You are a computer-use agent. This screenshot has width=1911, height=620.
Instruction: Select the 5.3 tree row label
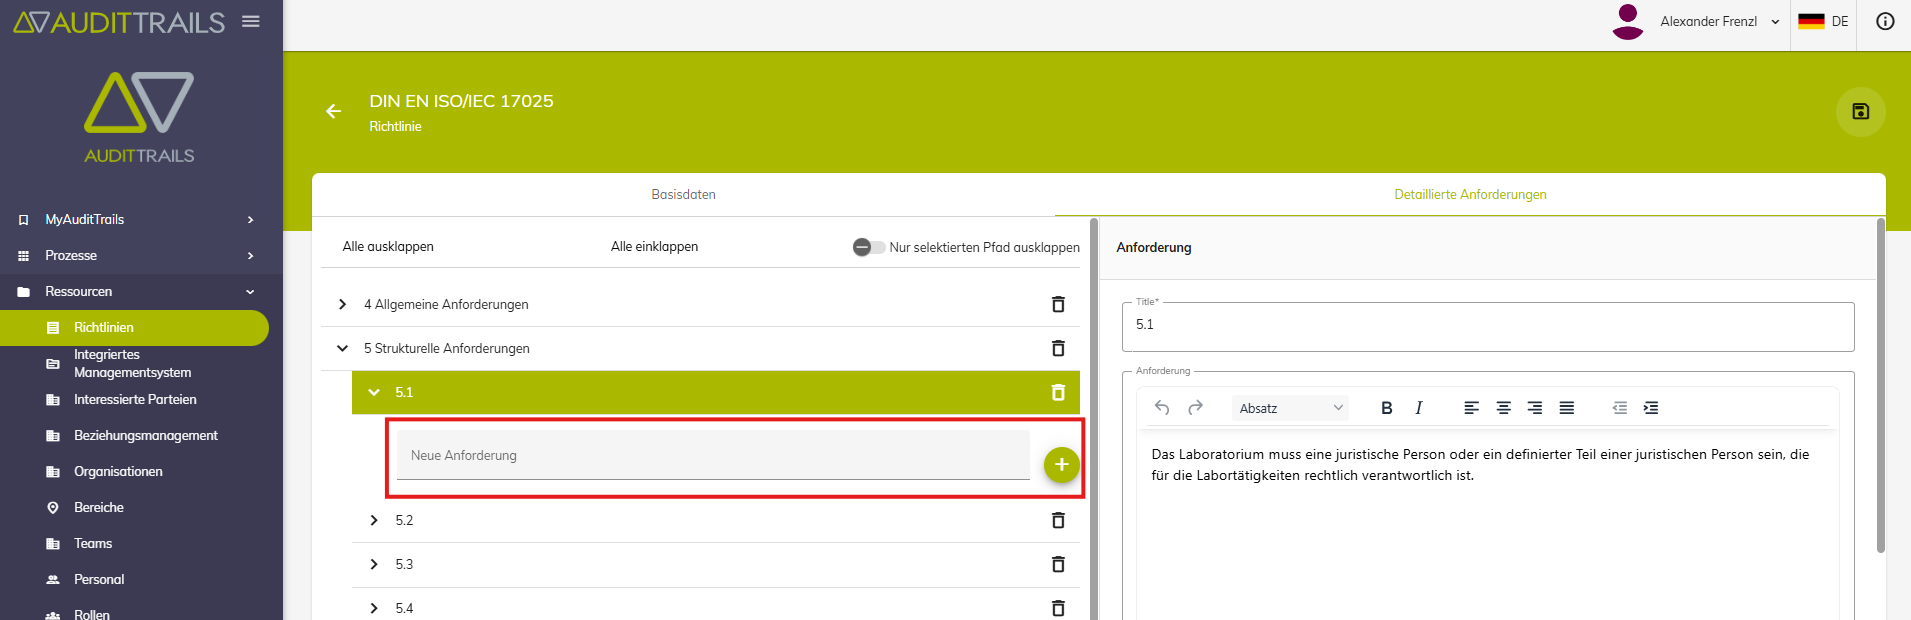[404, 564]
